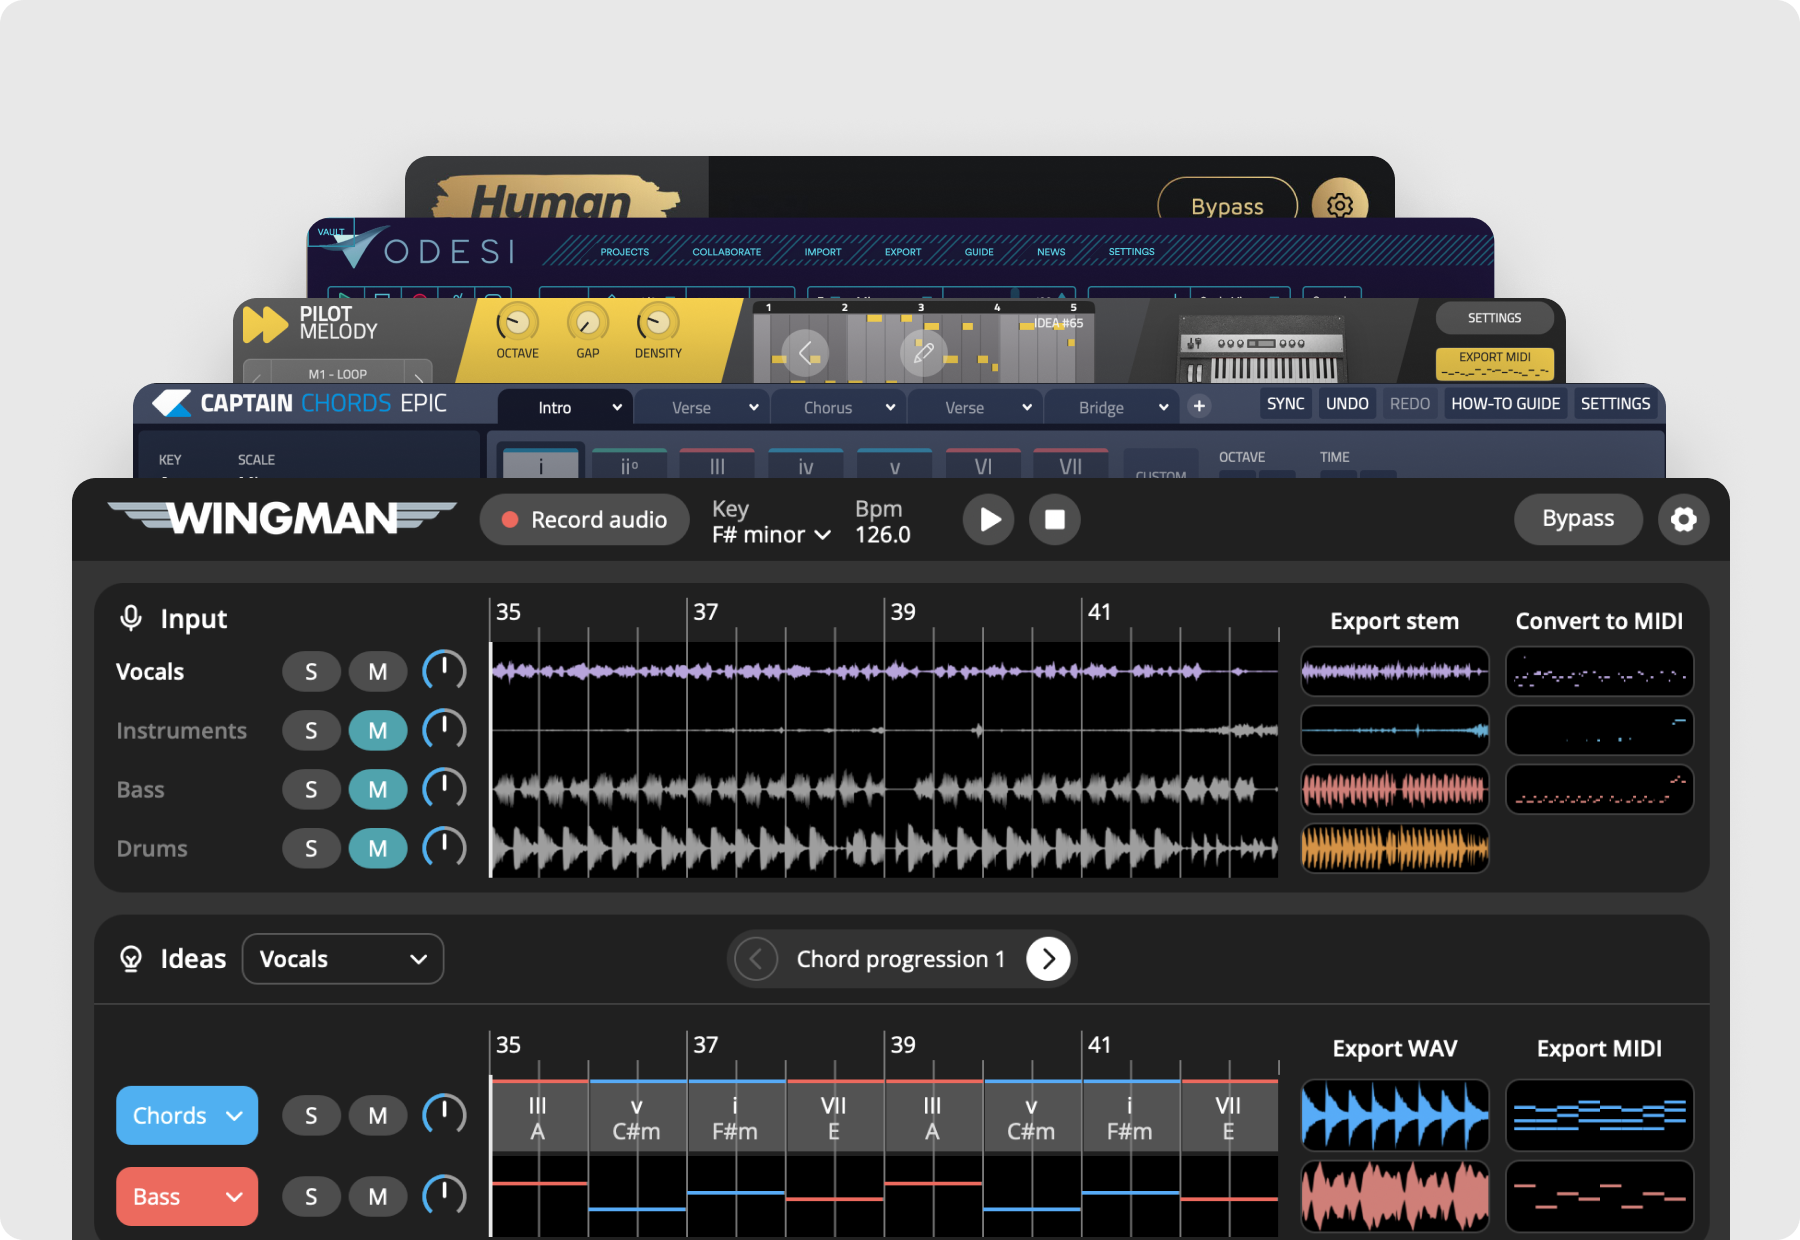Open Odesi Export menu
Image resolution: width=1800 pixels, height=1240 pixels.
pyautogui.click(x=903, y=252)
